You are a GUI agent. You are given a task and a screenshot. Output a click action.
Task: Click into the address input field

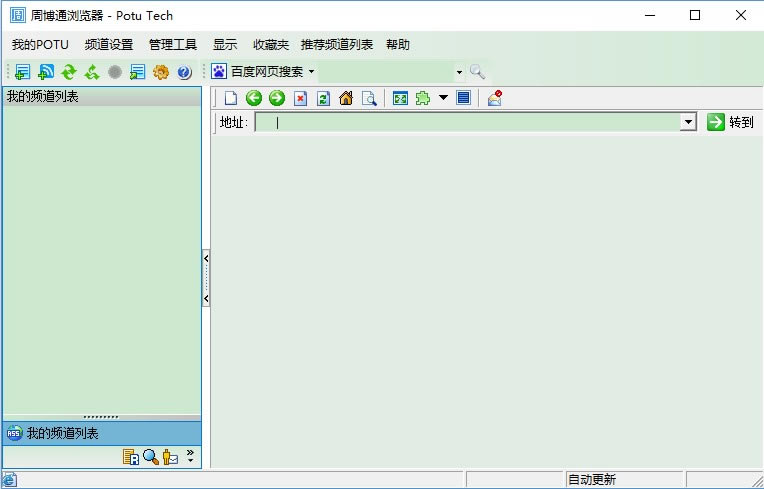point(468,122)
